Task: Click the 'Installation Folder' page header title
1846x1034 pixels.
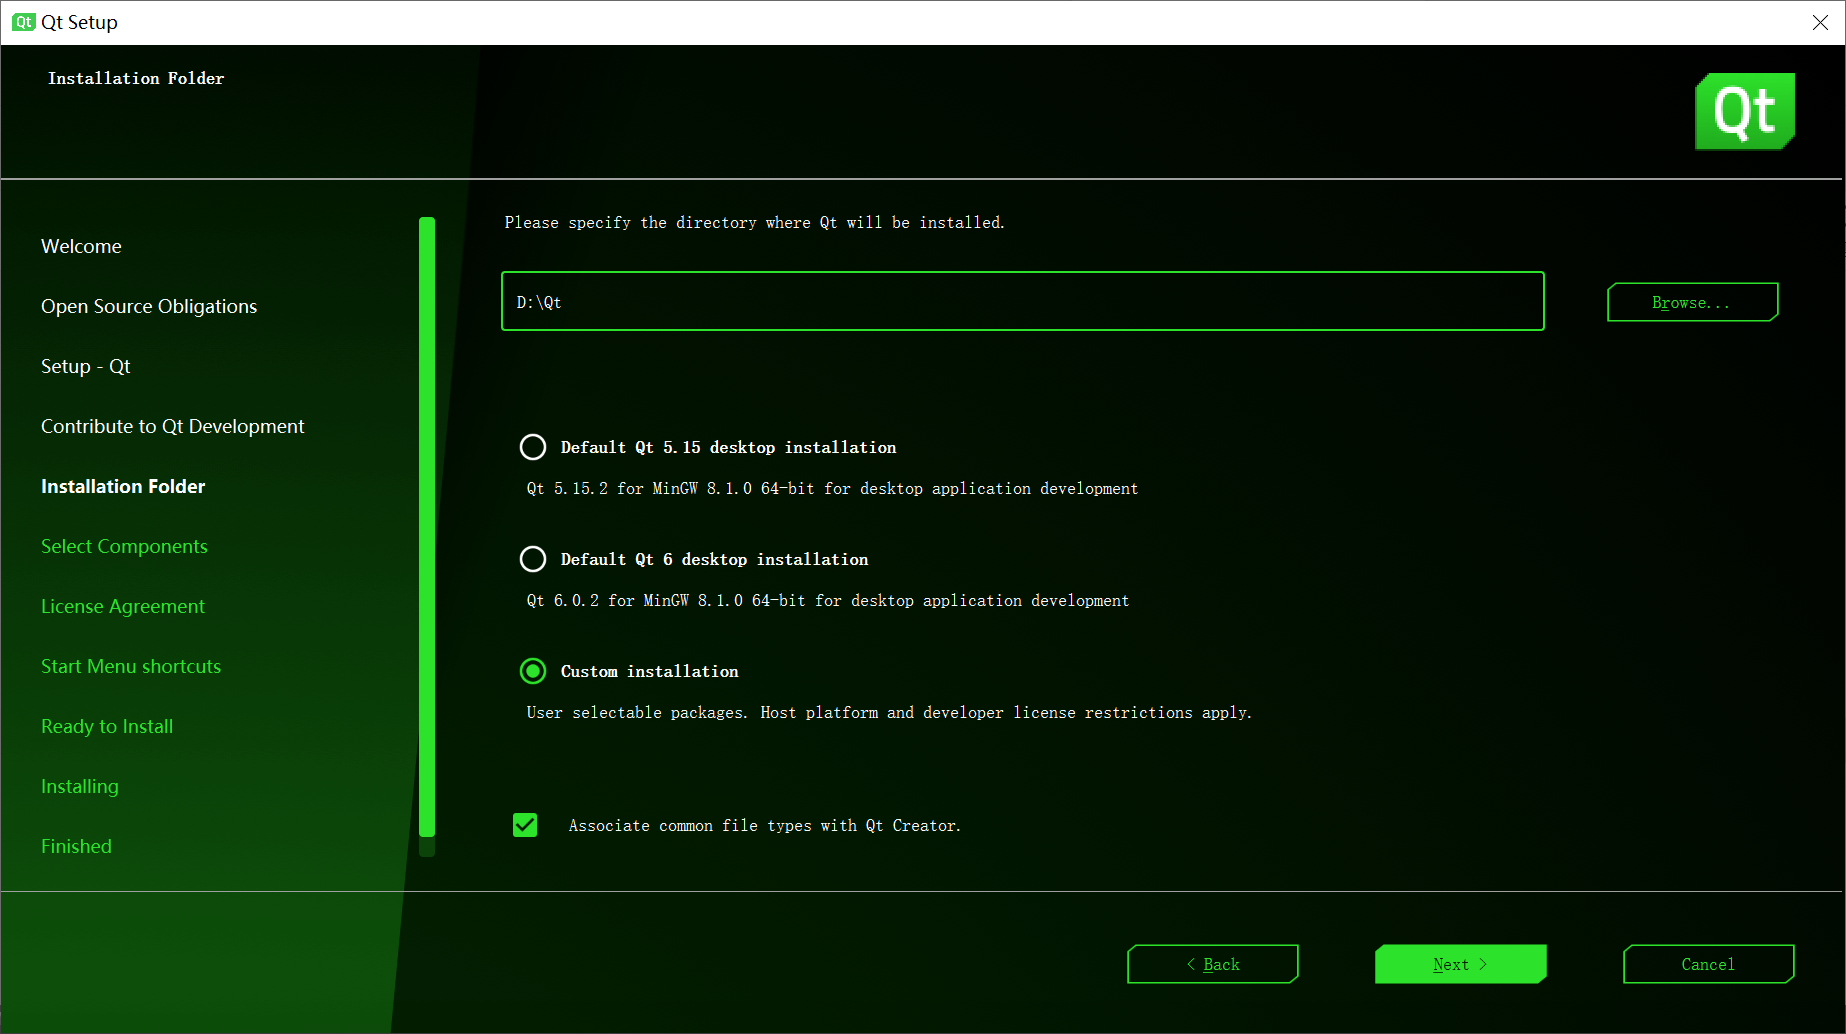Action: 136,78
